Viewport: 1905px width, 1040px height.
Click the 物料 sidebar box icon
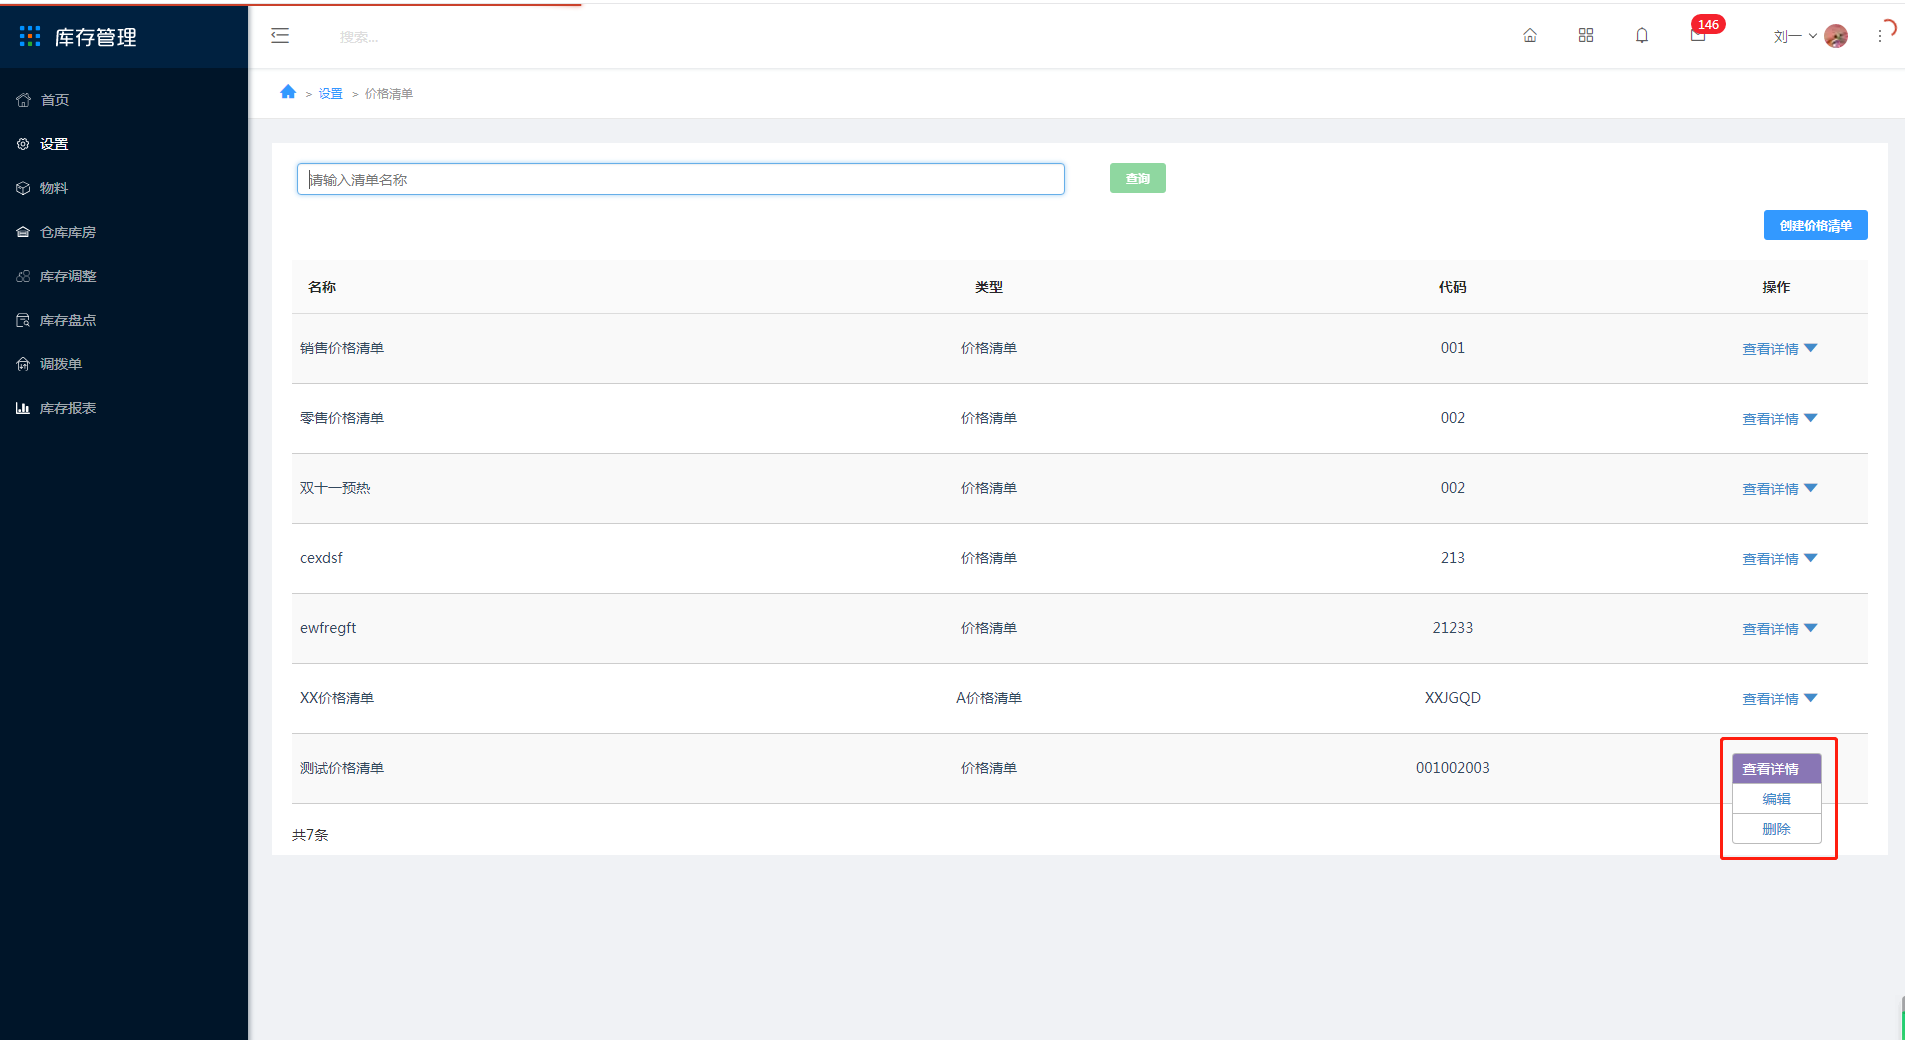click(23, 188)
